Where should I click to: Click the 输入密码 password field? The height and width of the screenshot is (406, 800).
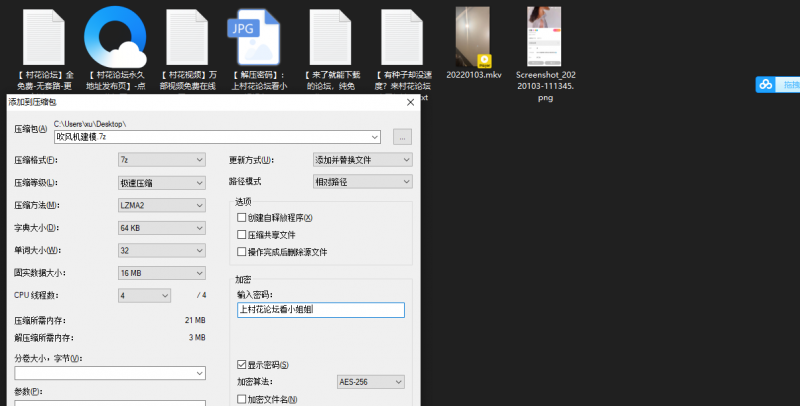(320, 311)
